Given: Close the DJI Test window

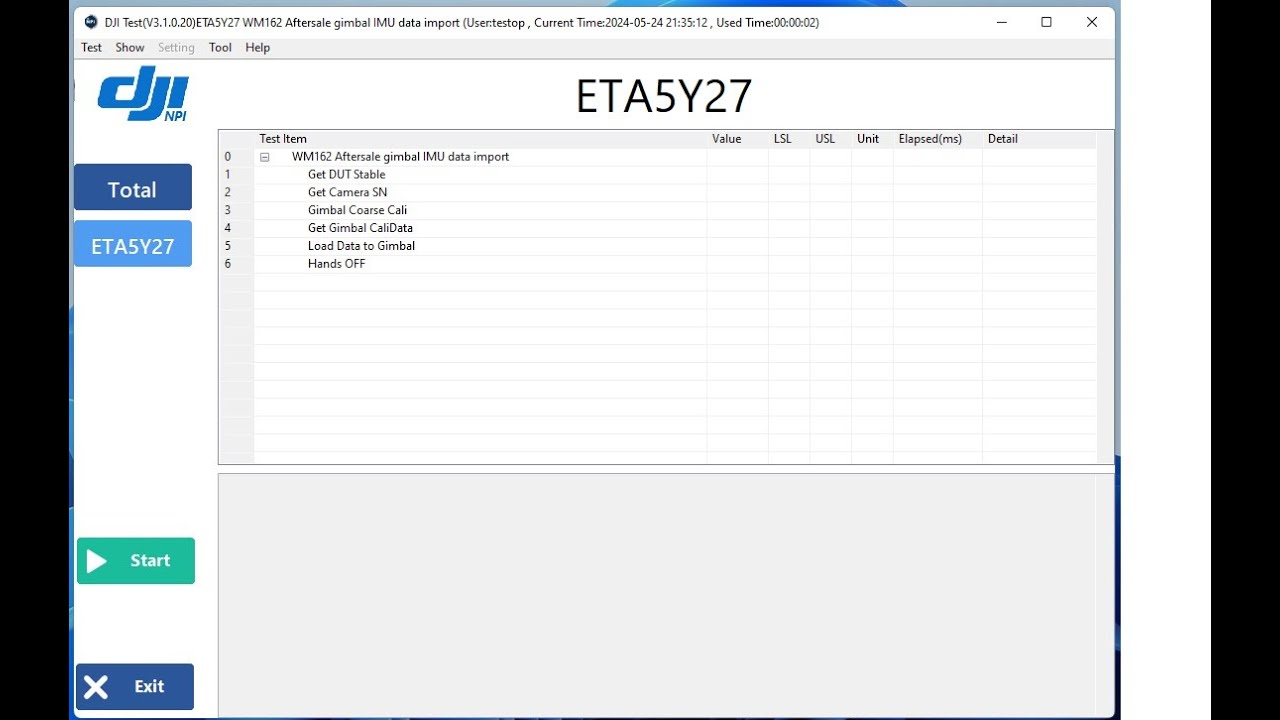Looking at the screenshot, I should tap(1092, 22).
